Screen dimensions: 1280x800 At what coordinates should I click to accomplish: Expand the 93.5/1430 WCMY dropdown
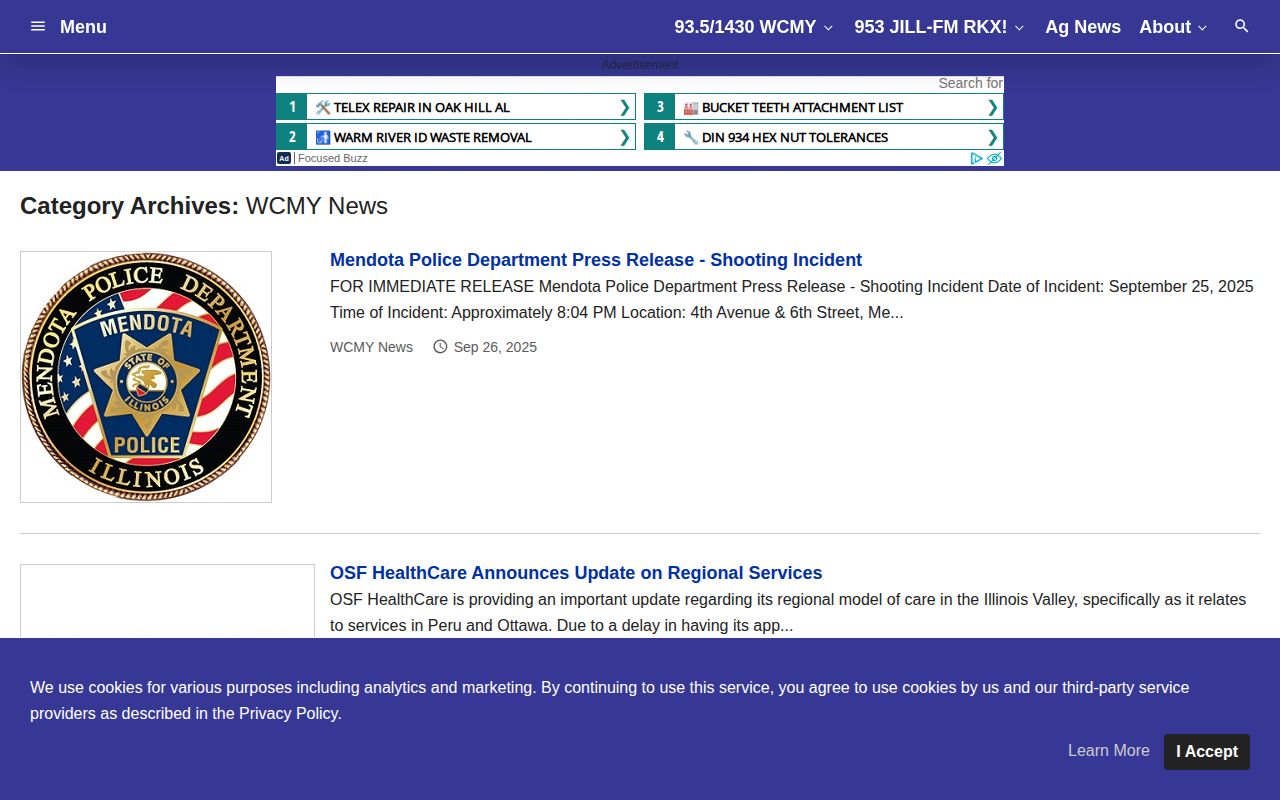pyautogui.click(x=754, y=27)
